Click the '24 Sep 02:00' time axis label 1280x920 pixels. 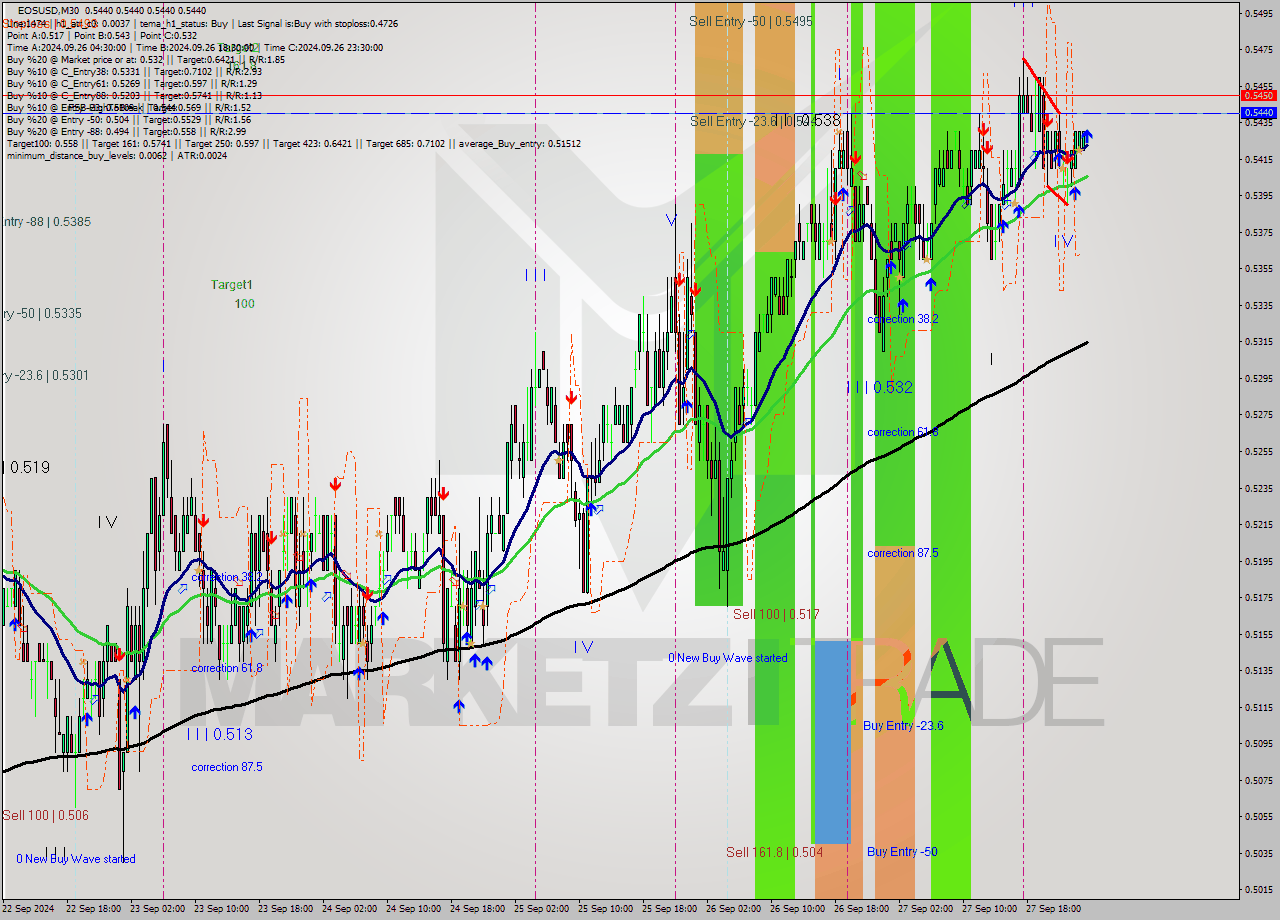[x=349, y=909]
